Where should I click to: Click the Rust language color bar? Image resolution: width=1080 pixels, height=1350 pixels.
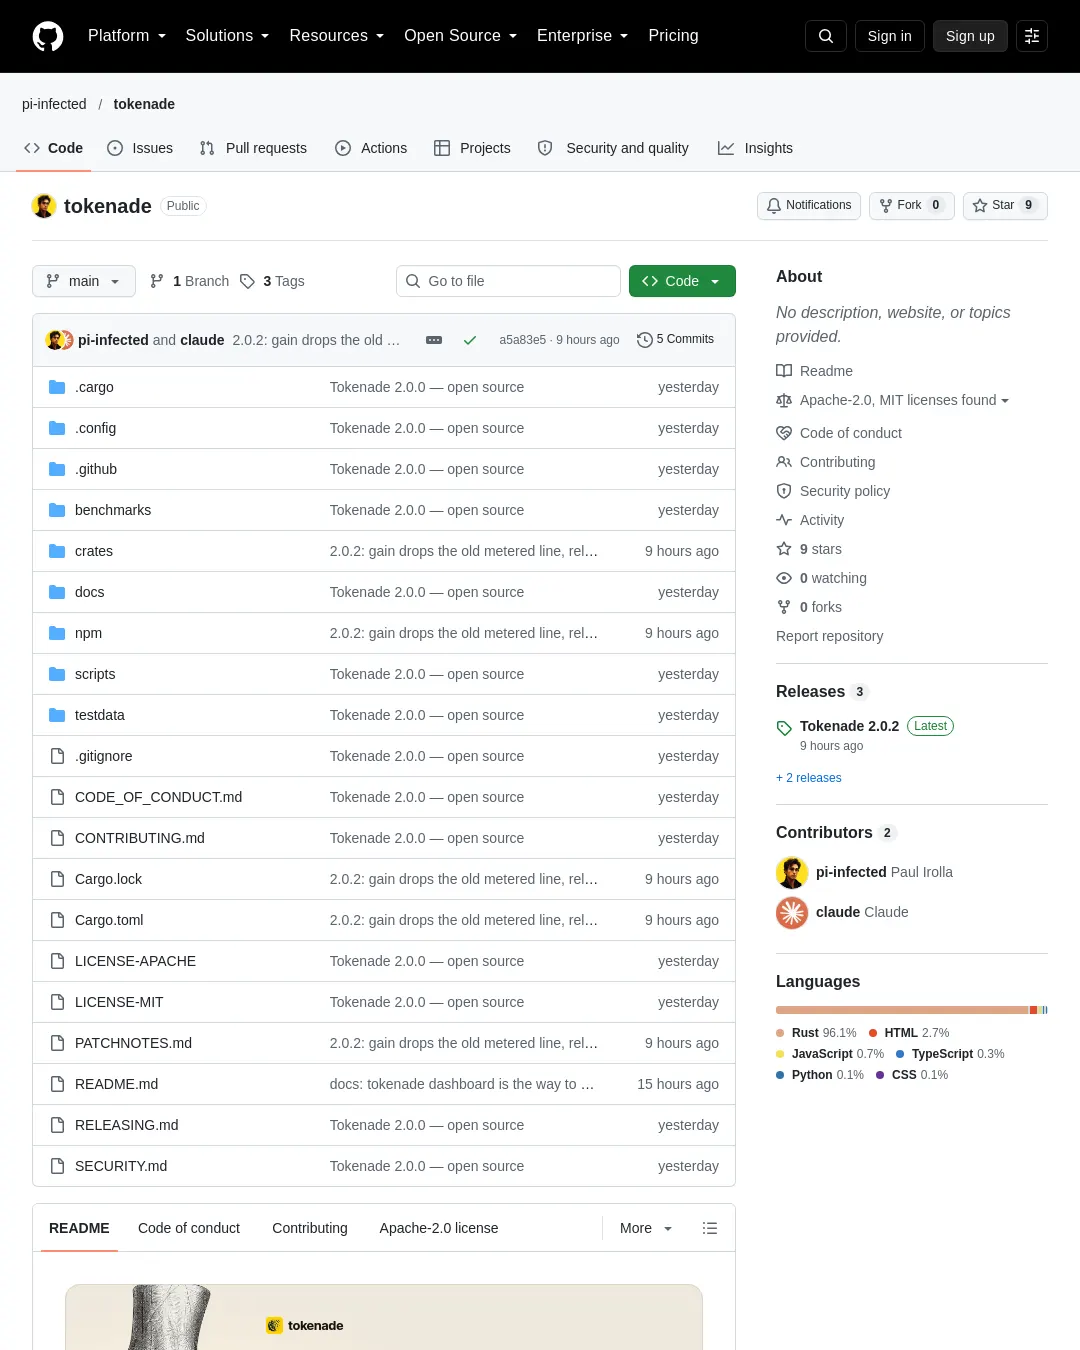[902, 1010]
